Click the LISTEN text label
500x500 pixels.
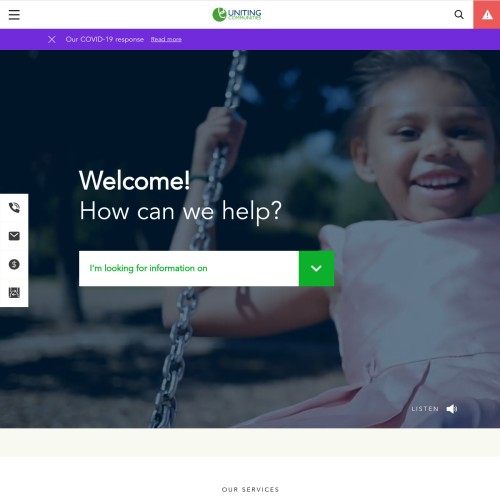425,409
